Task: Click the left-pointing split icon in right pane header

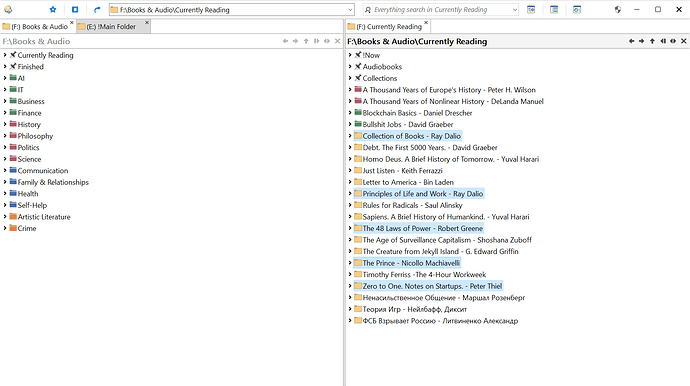Action: click(663, 41)
